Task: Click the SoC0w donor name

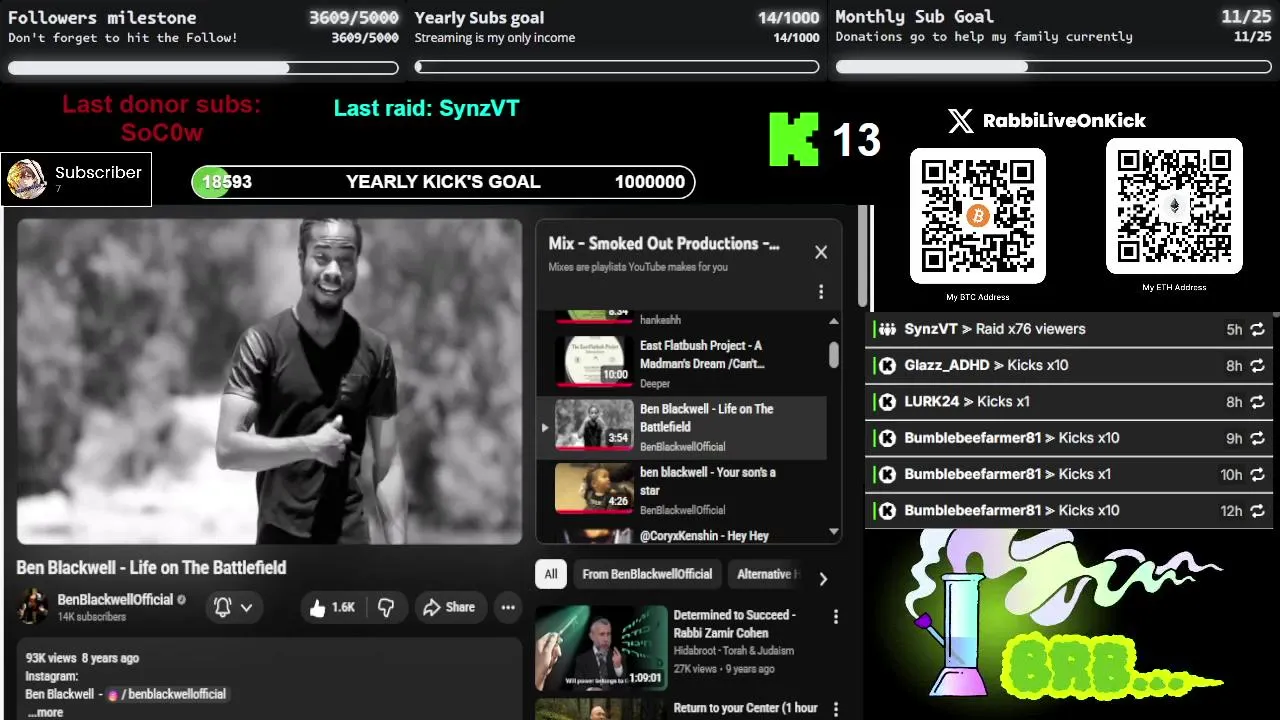Action: [x=162, y=133]
